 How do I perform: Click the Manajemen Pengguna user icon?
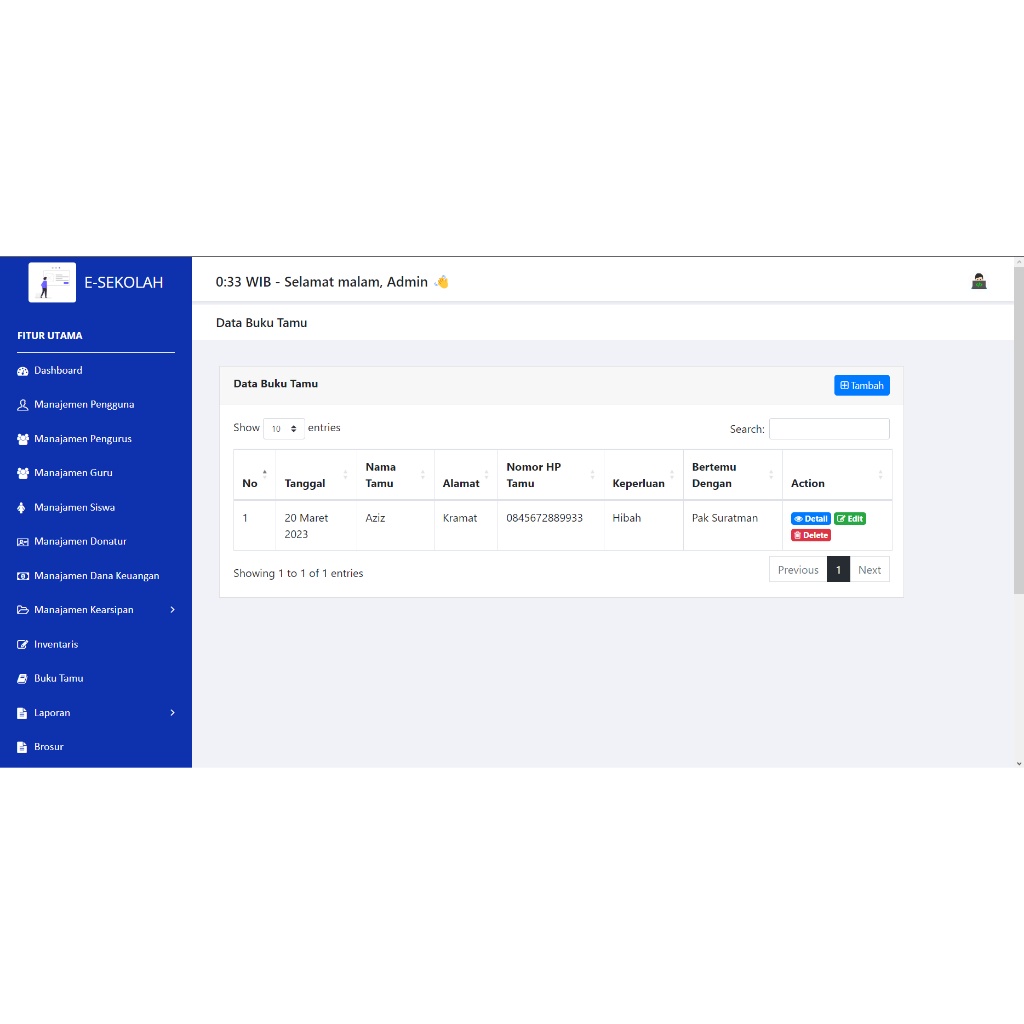click(x=23, y=405)
